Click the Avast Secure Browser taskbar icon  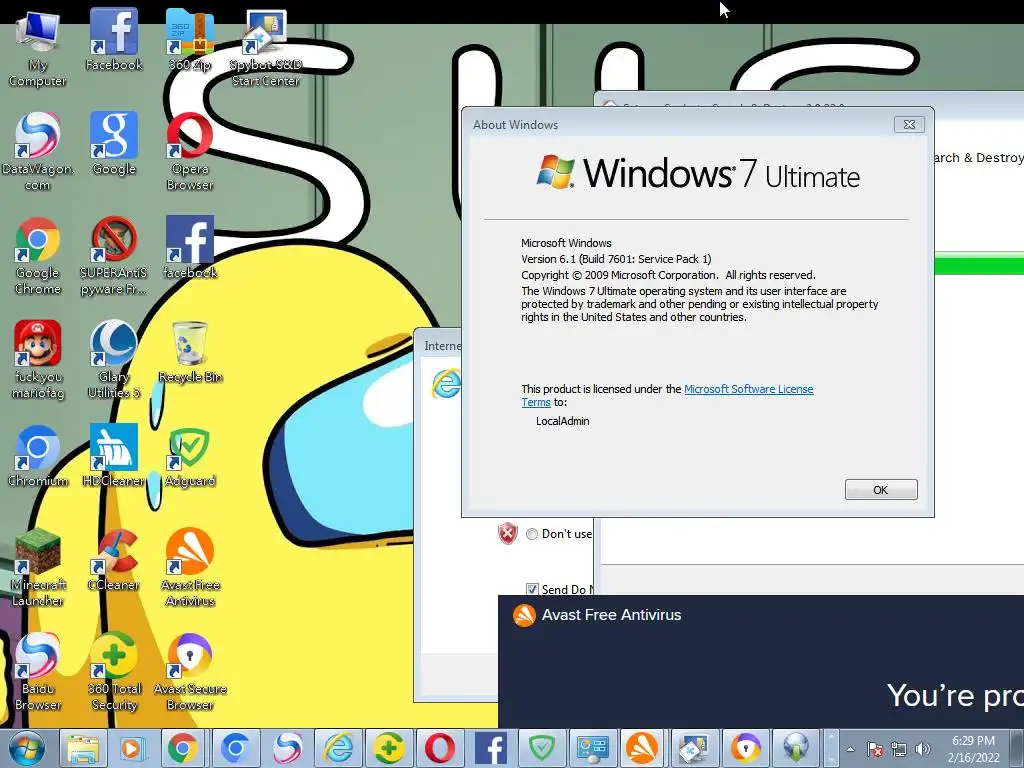tap(744, 748)
